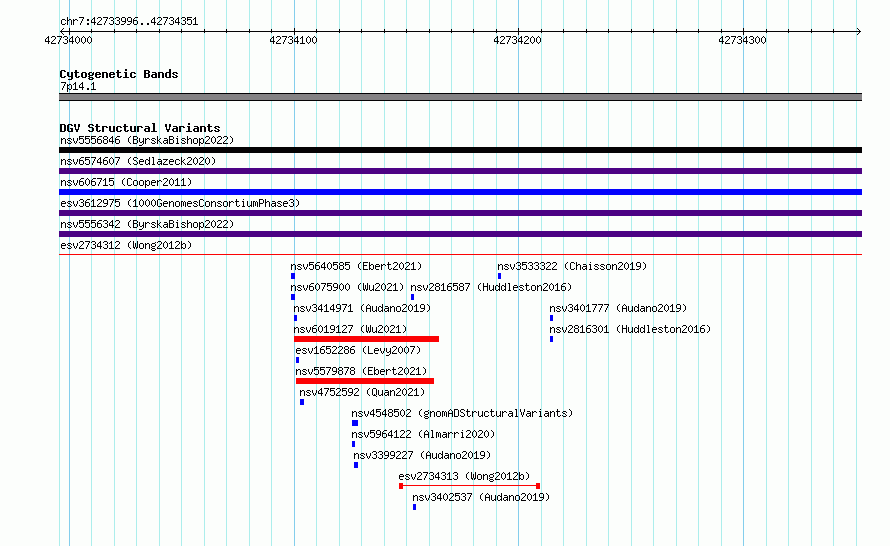Select nsv6019127 (Wu2021) label
Screen dimensions: 890x546
tap(350, 329)
